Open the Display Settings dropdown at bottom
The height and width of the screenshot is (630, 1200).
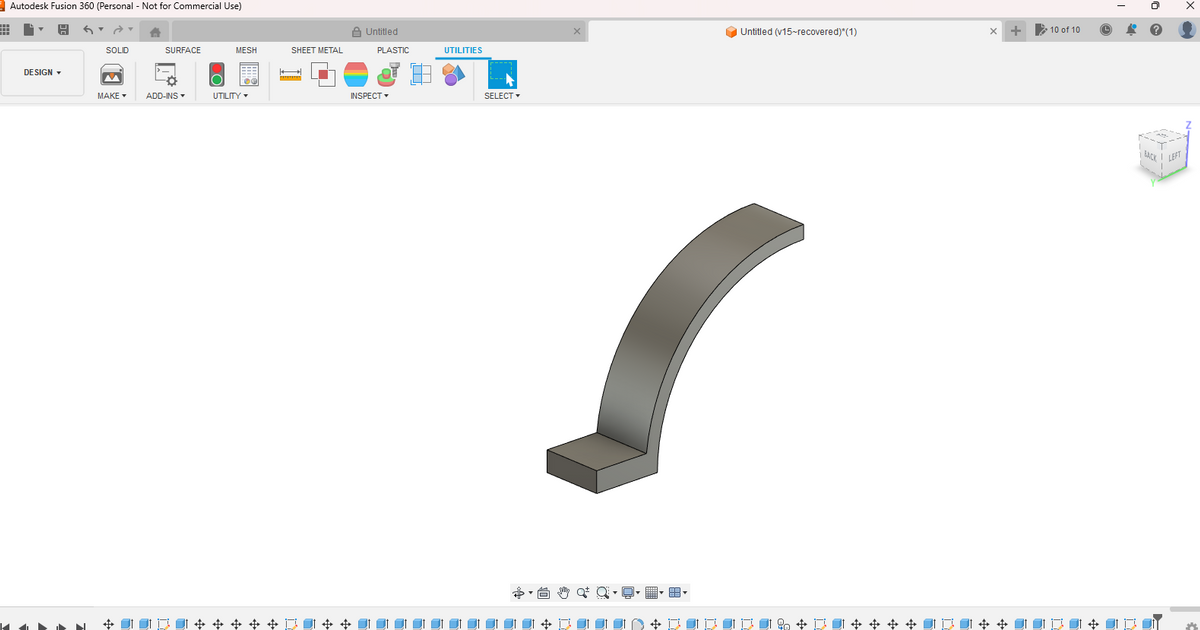tap(628, 592)
